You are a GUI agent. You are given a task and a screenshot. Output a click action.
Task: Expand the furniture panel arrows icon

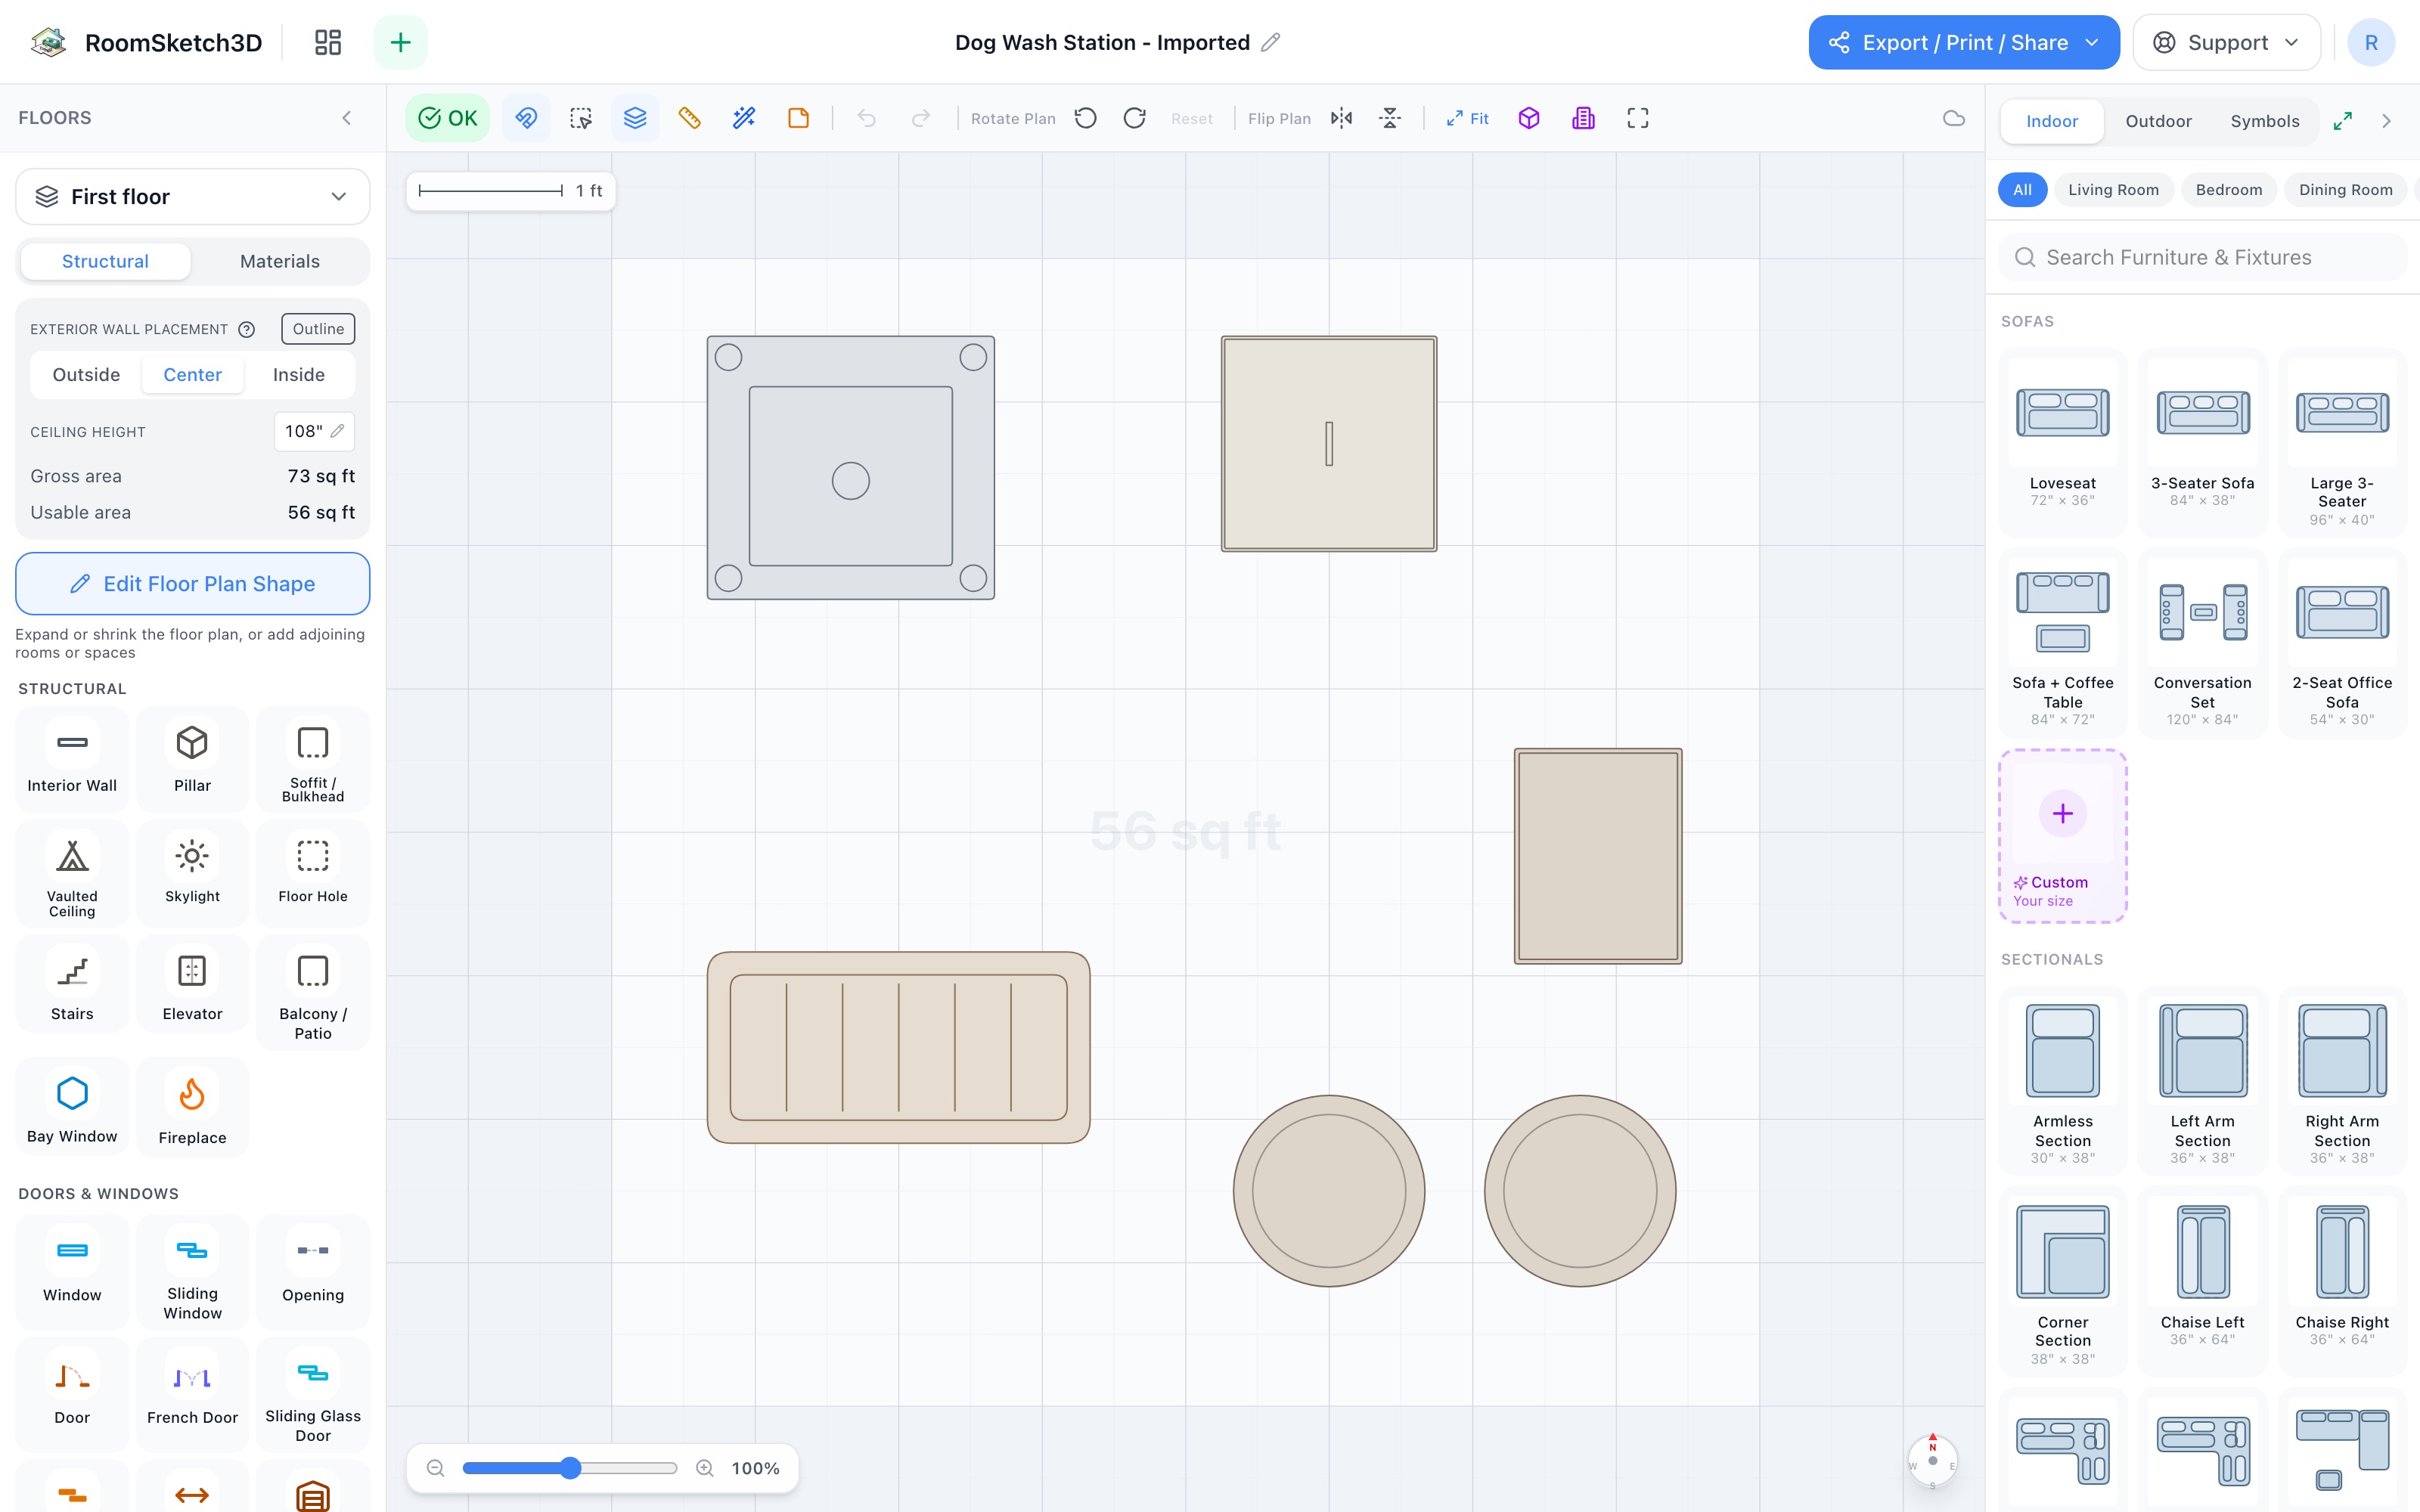[2343, 121]
